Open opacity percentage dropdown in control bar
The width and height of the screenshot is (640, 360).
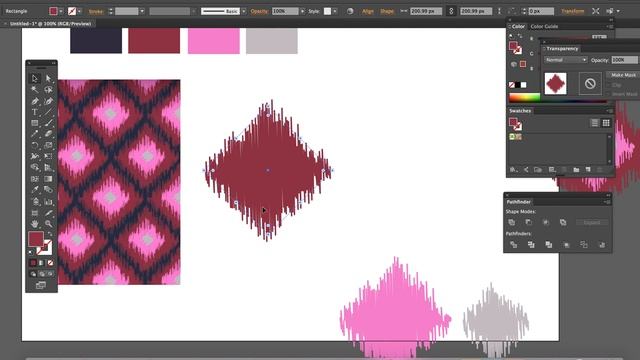302,11
